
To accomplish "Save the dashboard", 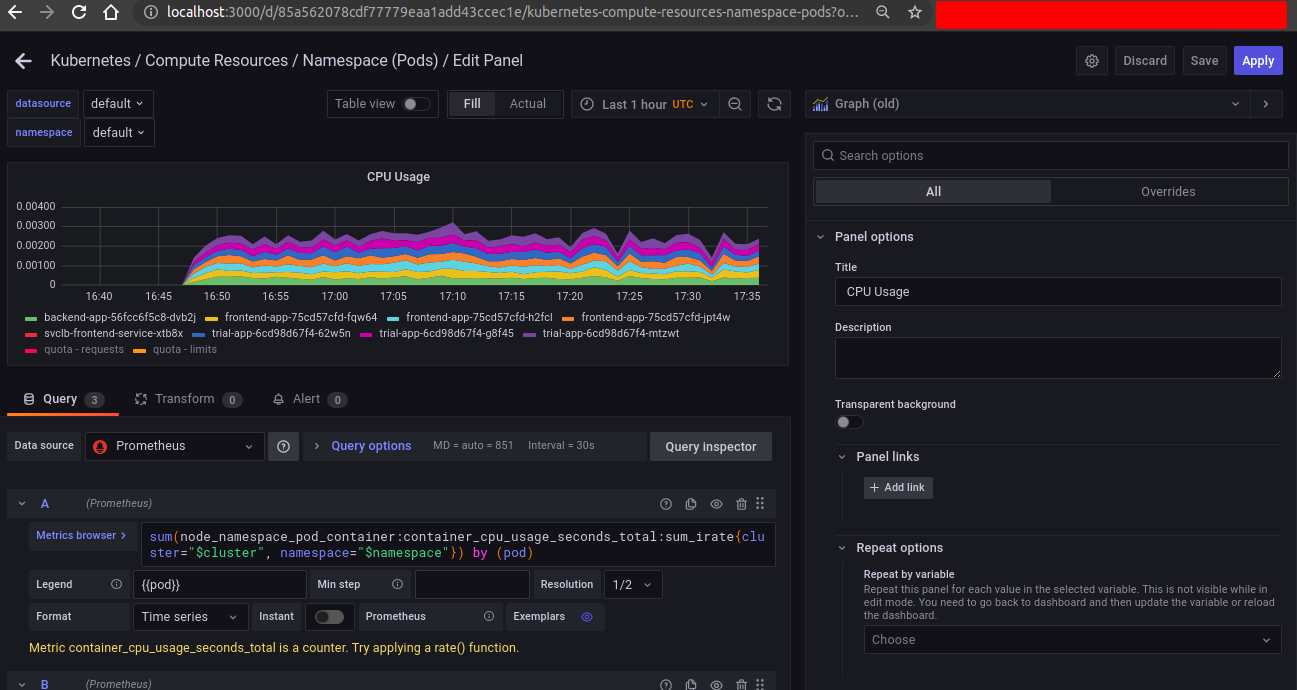I will (1204, 61).
